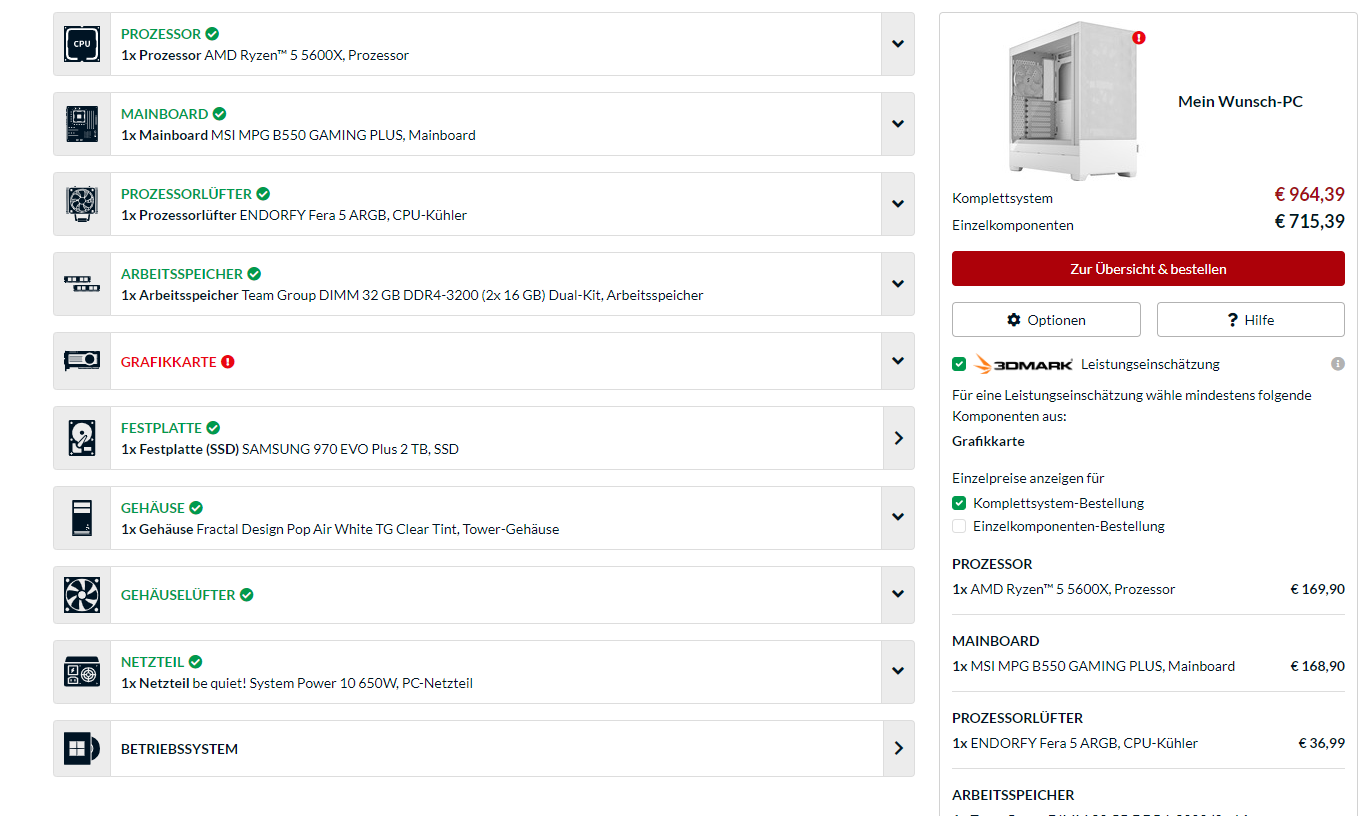
Task: Open the Betriebssystem section arrow
Action: (898, 749)
